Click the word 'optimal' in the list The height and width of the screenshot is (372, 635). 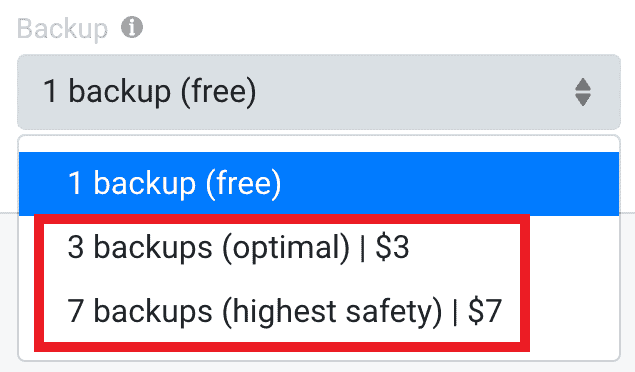pos(286,248)
